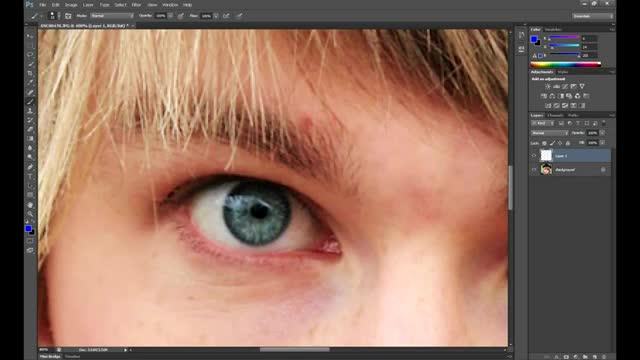This screenshot has height=360, width=640.
Task: Open the layer Opacity dropdown arrow
Action: click(x=602, y=133)
